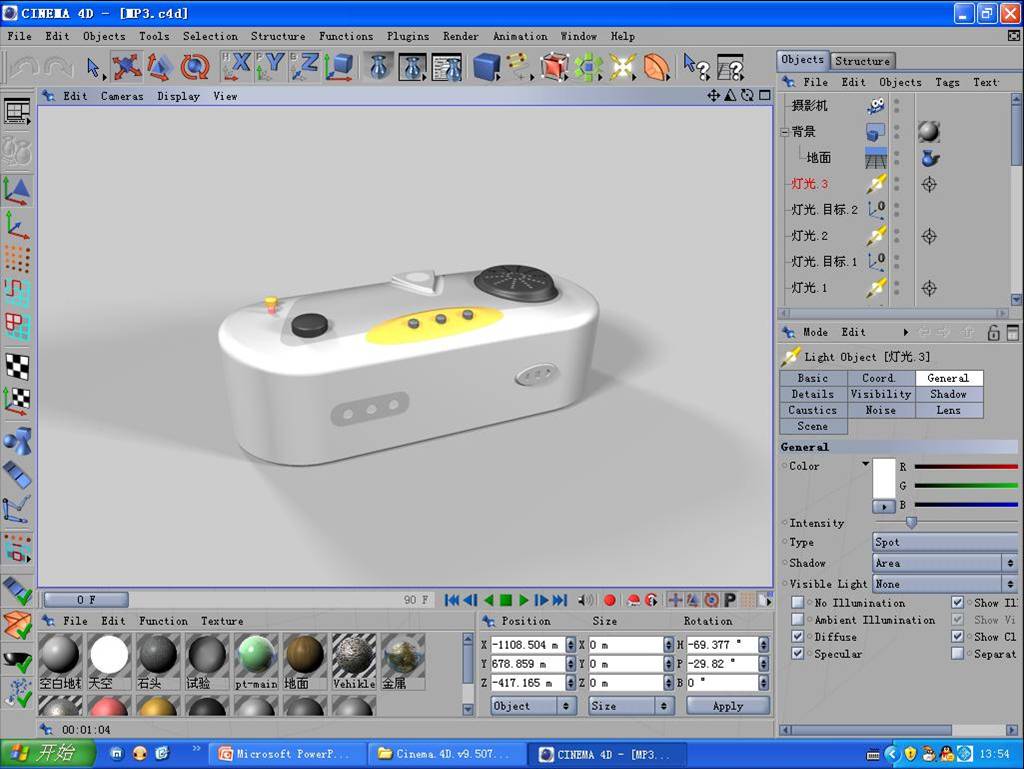Render in Picture Viewer
Image resolution: width=1024 pixels, height=769 pixels.
click(413, 67)
